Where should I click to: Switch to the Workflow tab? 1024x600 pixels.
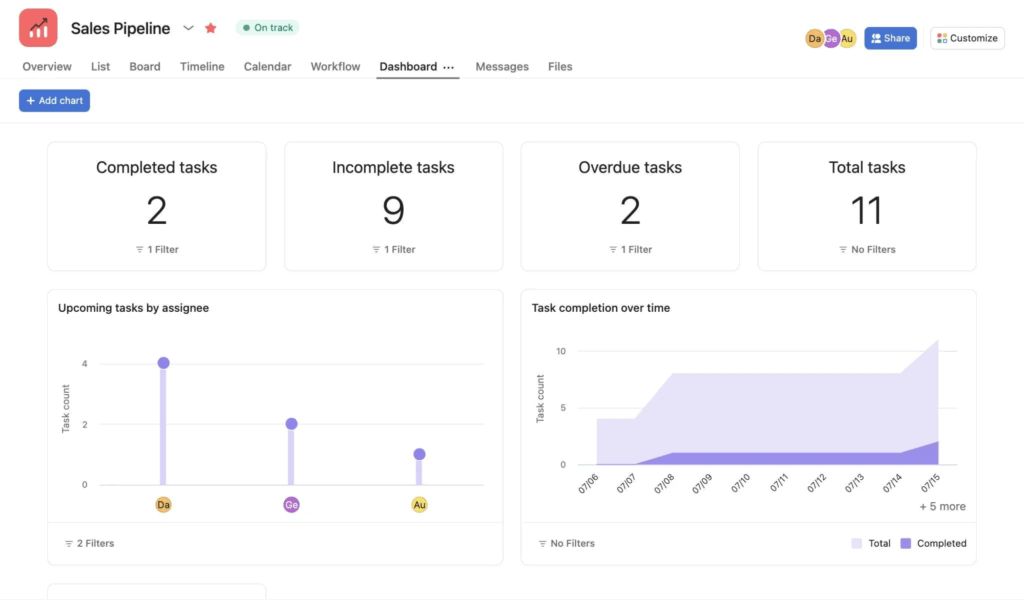click(335, 67)
